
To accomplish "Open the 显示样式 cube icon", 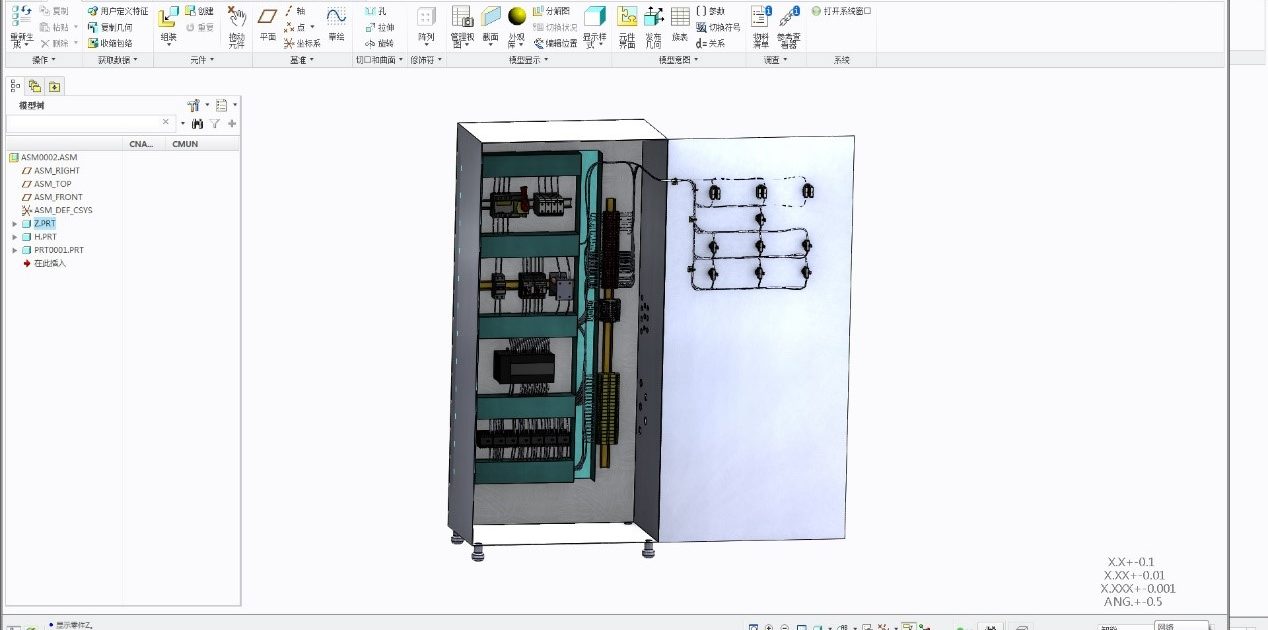I will pos(594,16).
